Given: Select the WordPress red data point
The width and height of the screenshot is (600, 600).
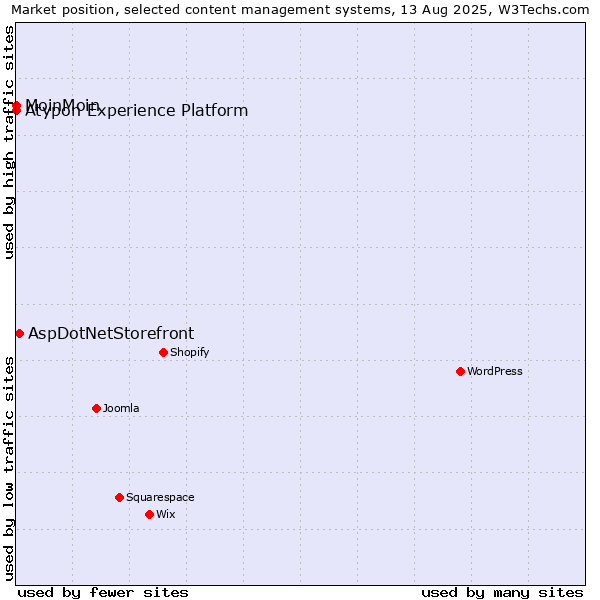Looking at the screenshot, I should point(460,372).
